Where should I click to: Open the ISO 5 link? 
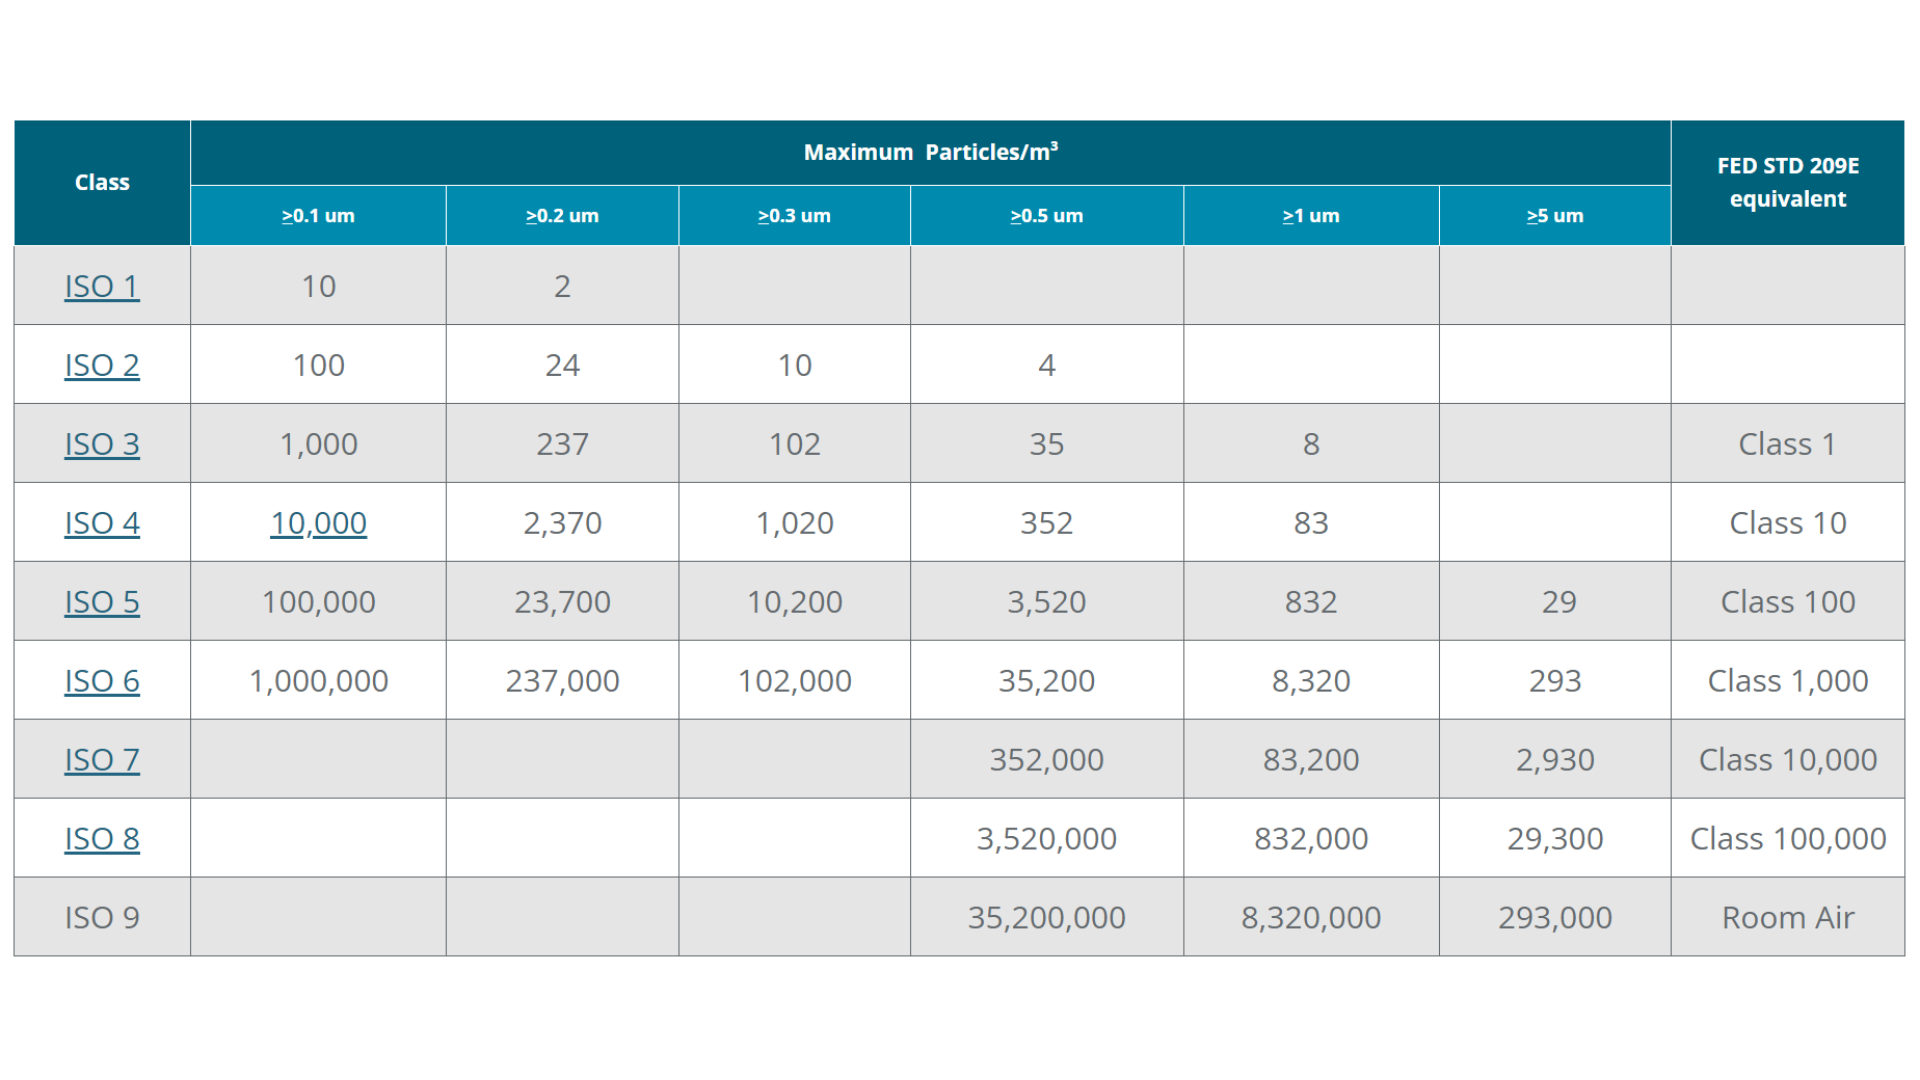click(x=102, y=602)
